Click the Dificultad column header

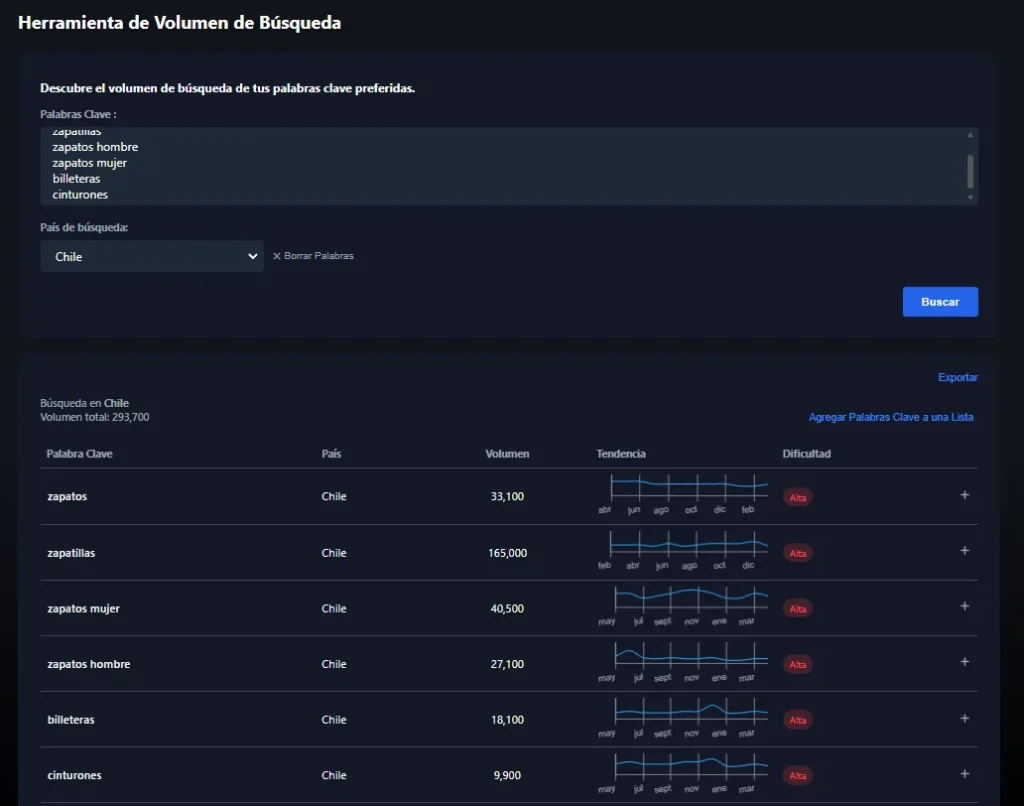(806, 454)
